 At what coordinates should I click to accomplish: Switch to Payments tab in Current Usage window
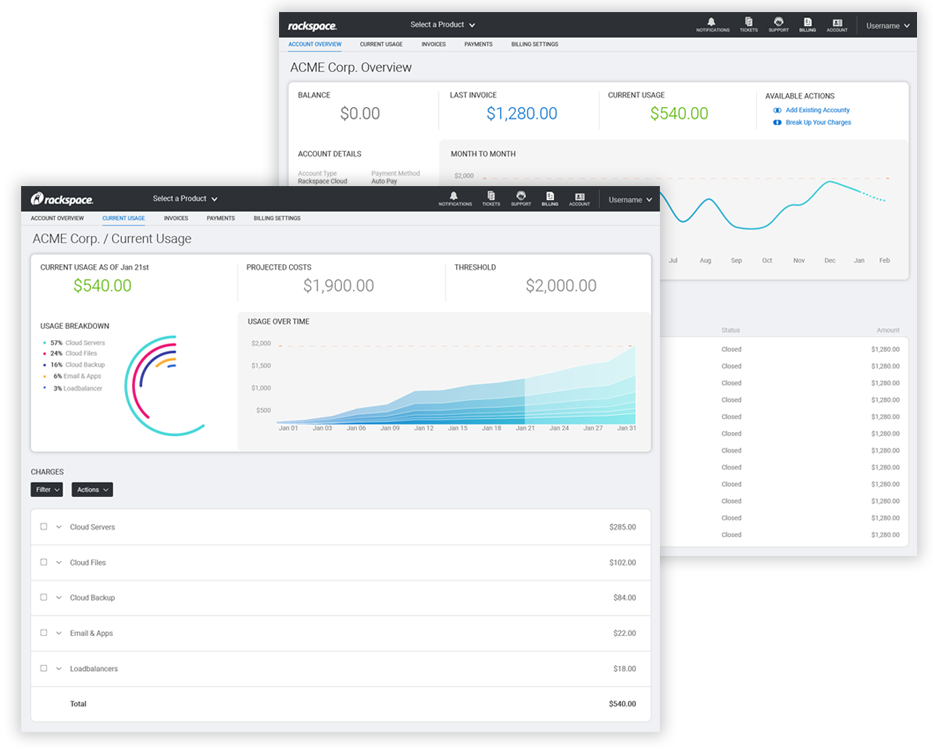coord(221,218)
